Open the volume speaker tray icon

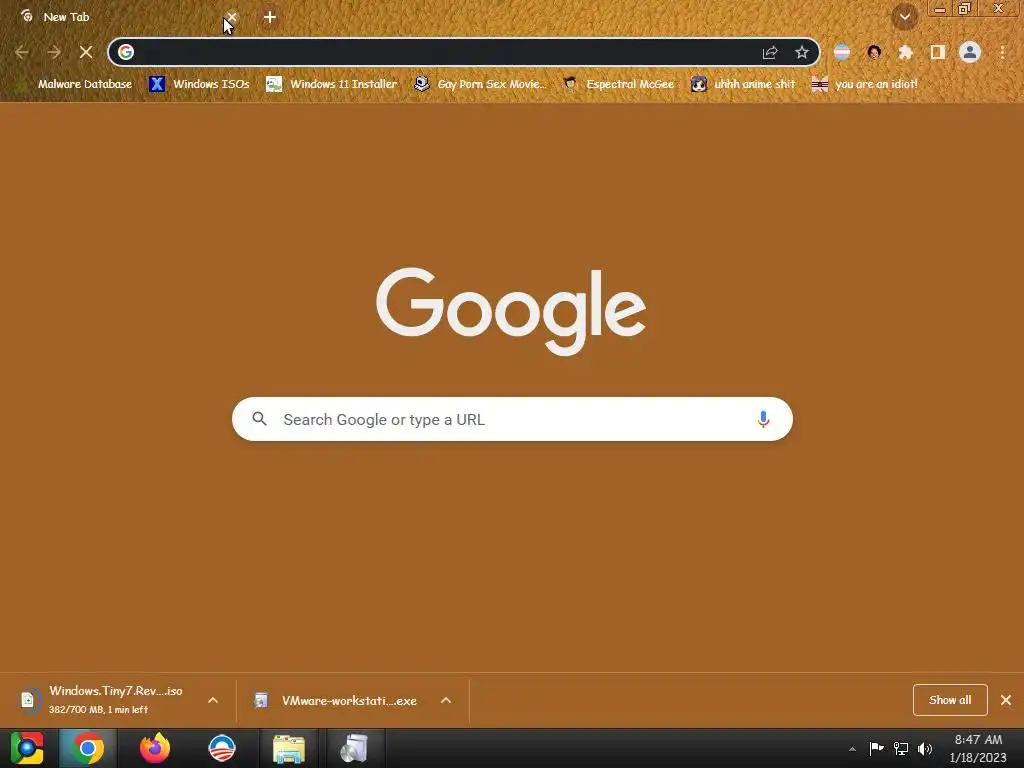click(x=925, y=748)
